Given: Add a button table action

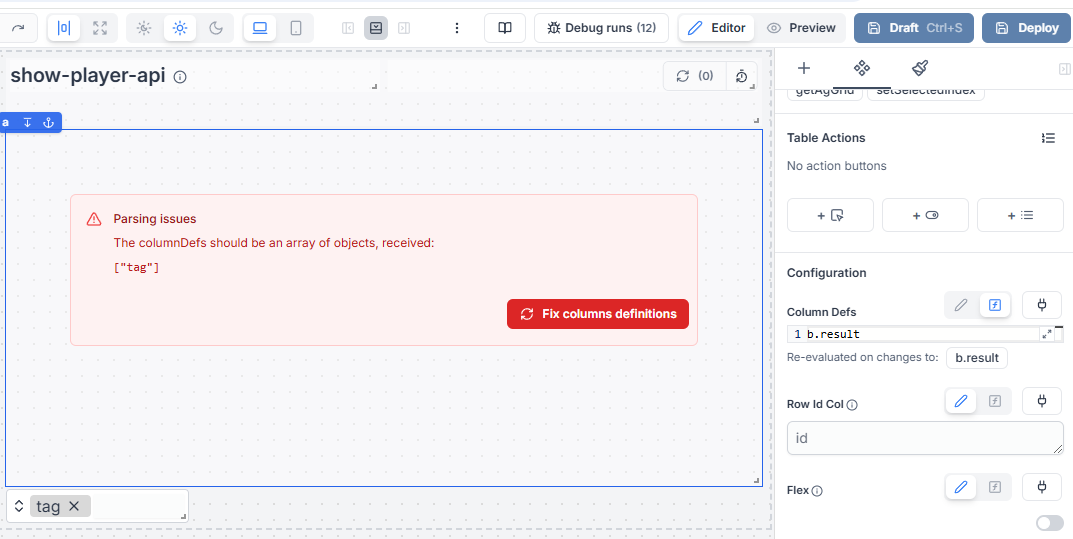Looking at the screenshot, I should (831, 215).
